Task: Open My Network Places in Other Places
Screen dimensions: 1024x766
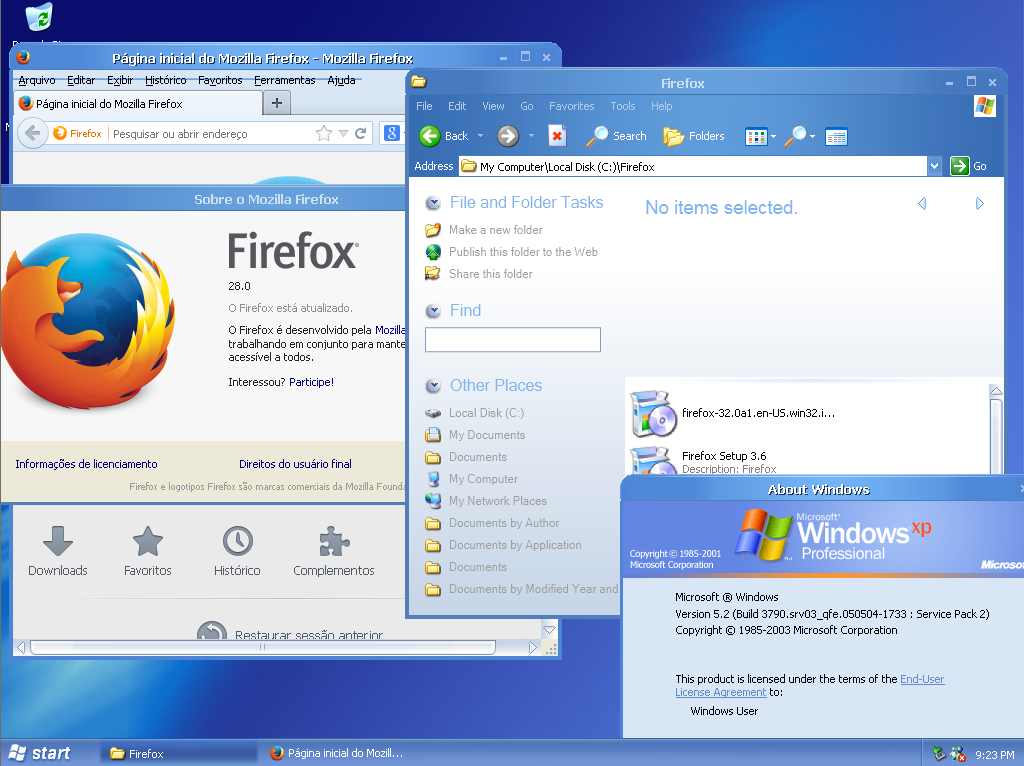Action: pyautogui.click(x=487, y=501)
